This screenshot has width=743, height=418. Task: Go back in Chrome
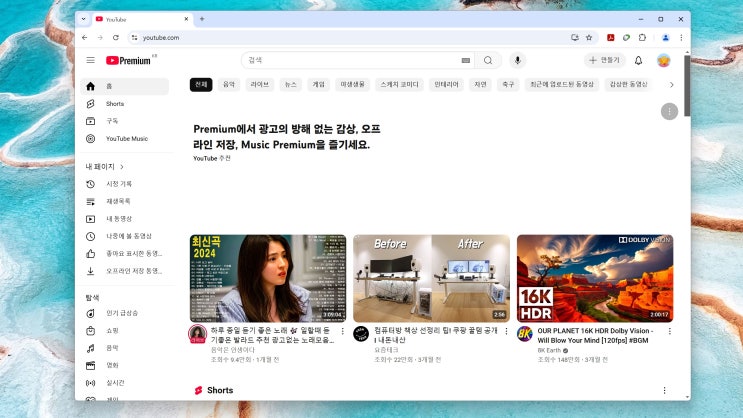pyautogui.click(x=85, y=37)
